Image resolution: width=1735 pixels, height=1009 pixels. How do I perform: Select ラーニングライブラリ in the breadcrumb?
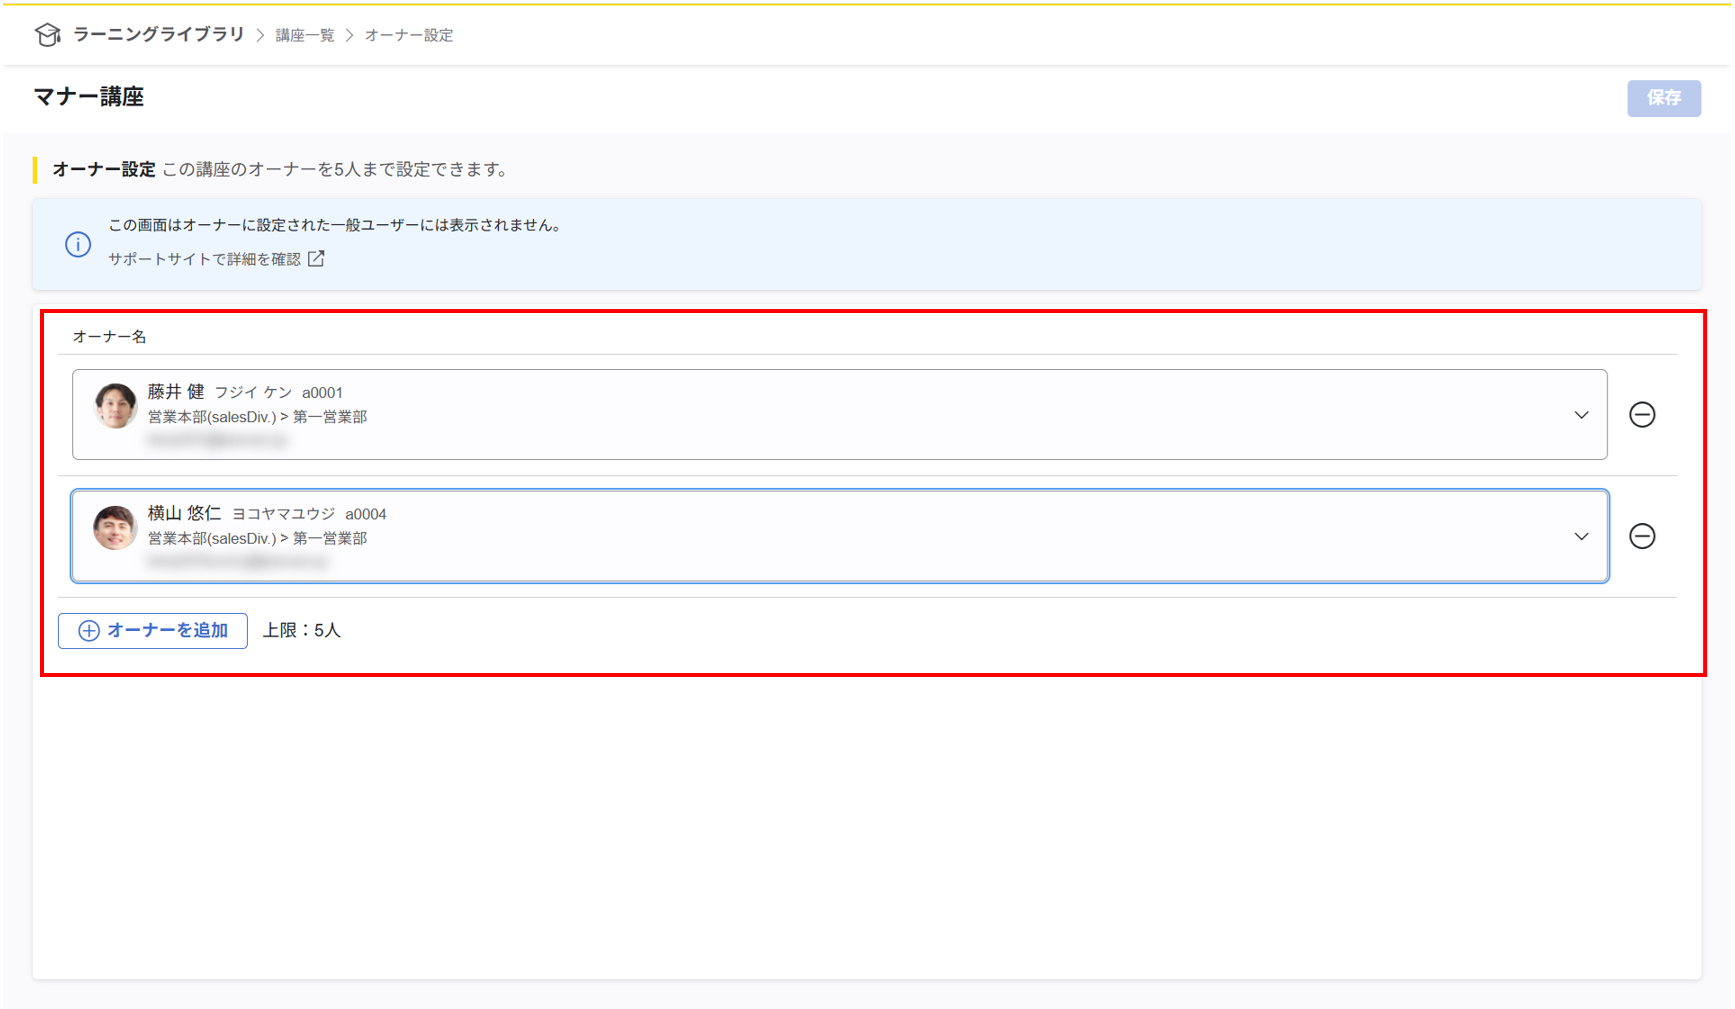[156, 33]
